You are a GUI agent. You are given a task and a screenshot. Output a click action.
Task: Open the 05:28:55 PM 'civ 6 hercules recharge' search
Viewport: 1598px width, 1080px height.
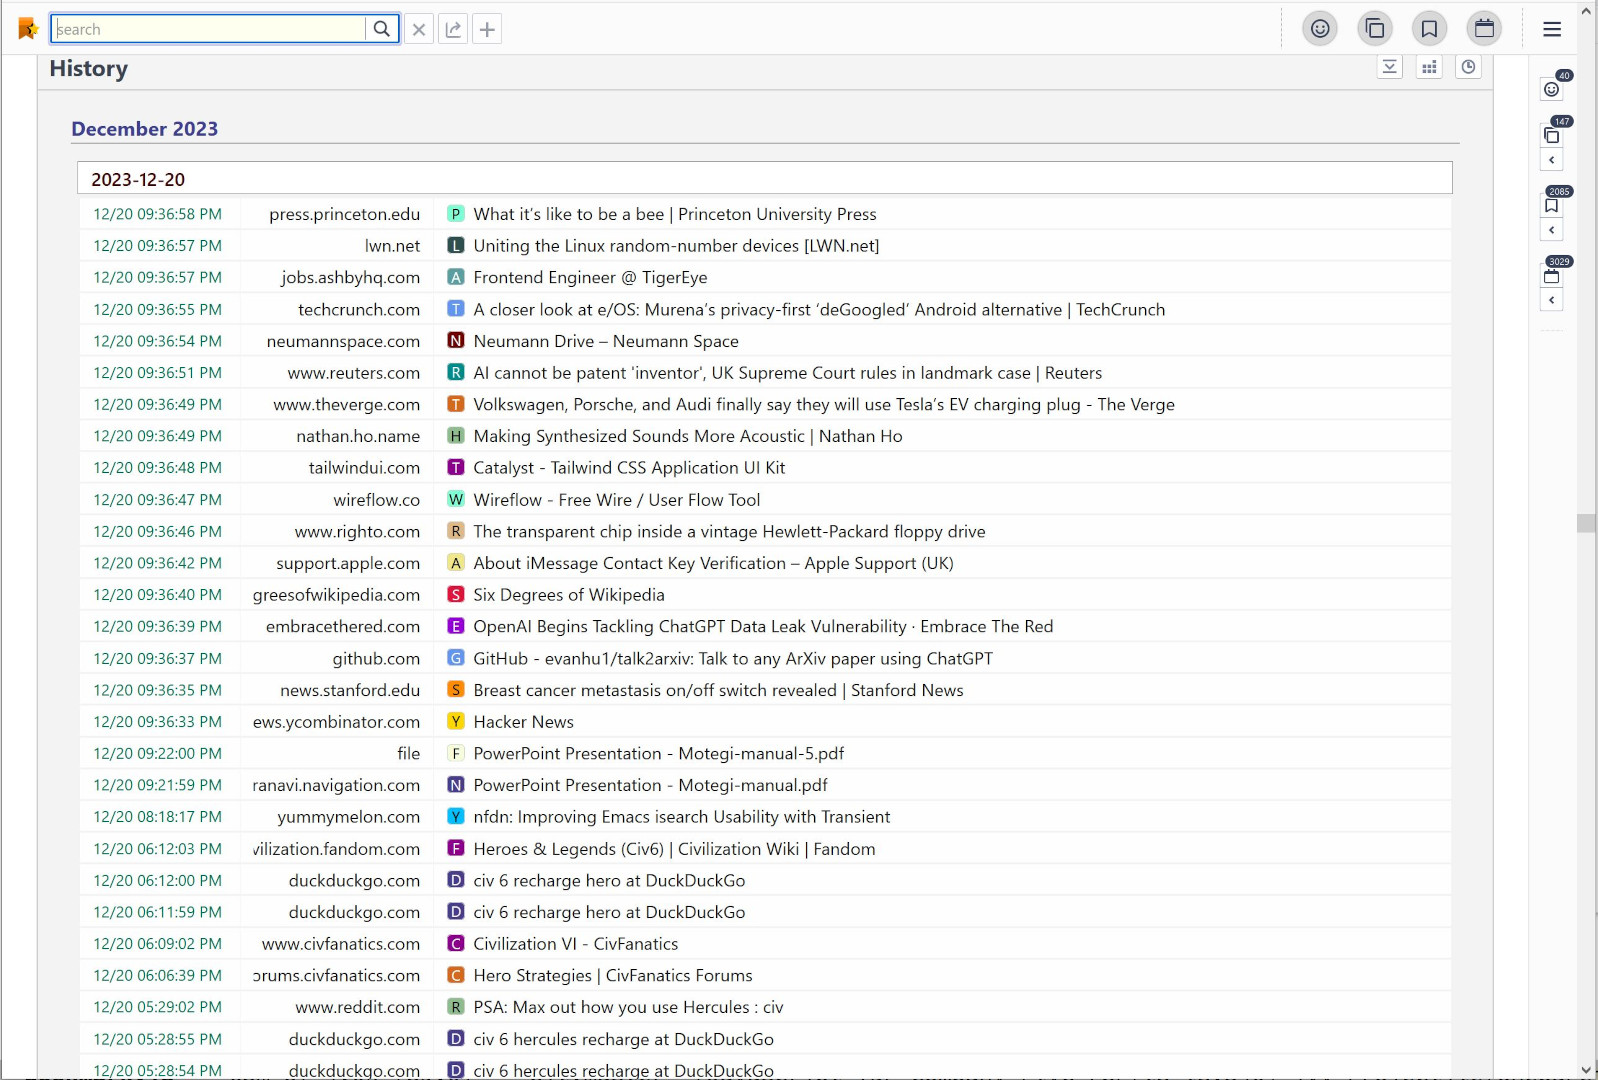click(x=623, y=1040)
